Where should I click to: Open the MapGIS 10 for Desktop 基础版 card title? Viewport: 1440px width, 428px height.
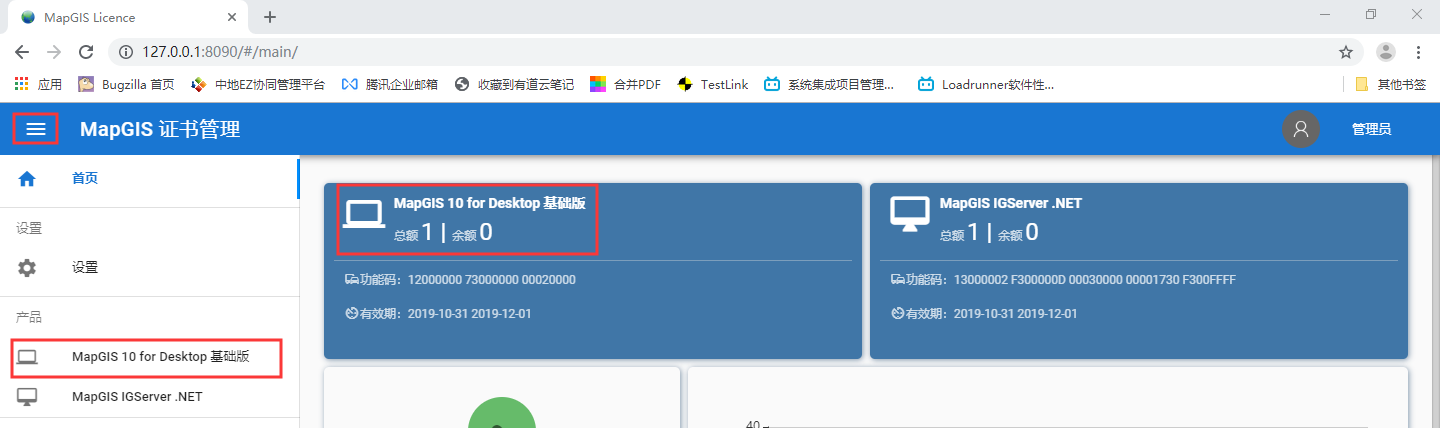489,203
